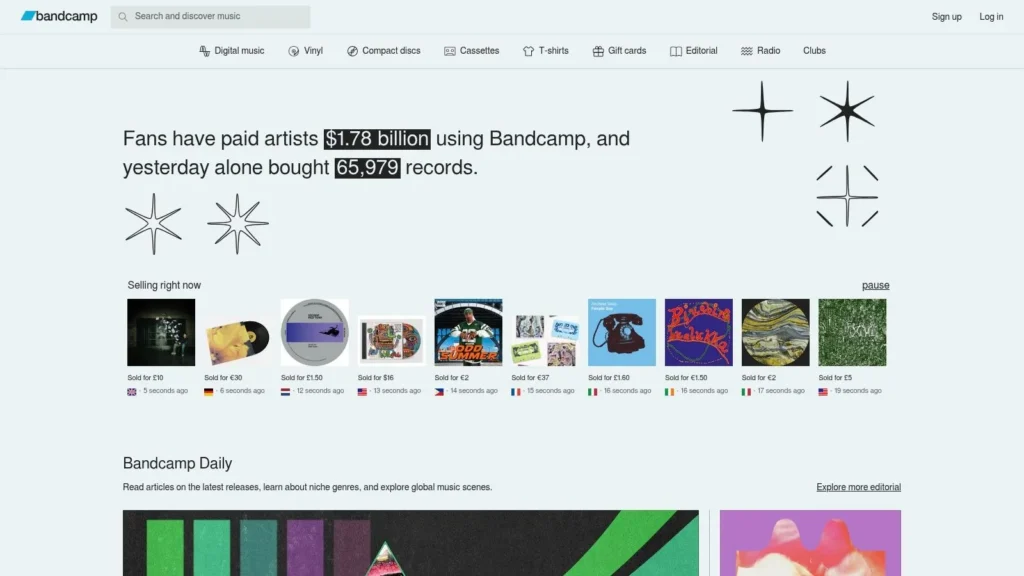Click the UK flag beside 5 seconds ago
The width and height of the screenshot is (1024, 576).
click(132, 392)
